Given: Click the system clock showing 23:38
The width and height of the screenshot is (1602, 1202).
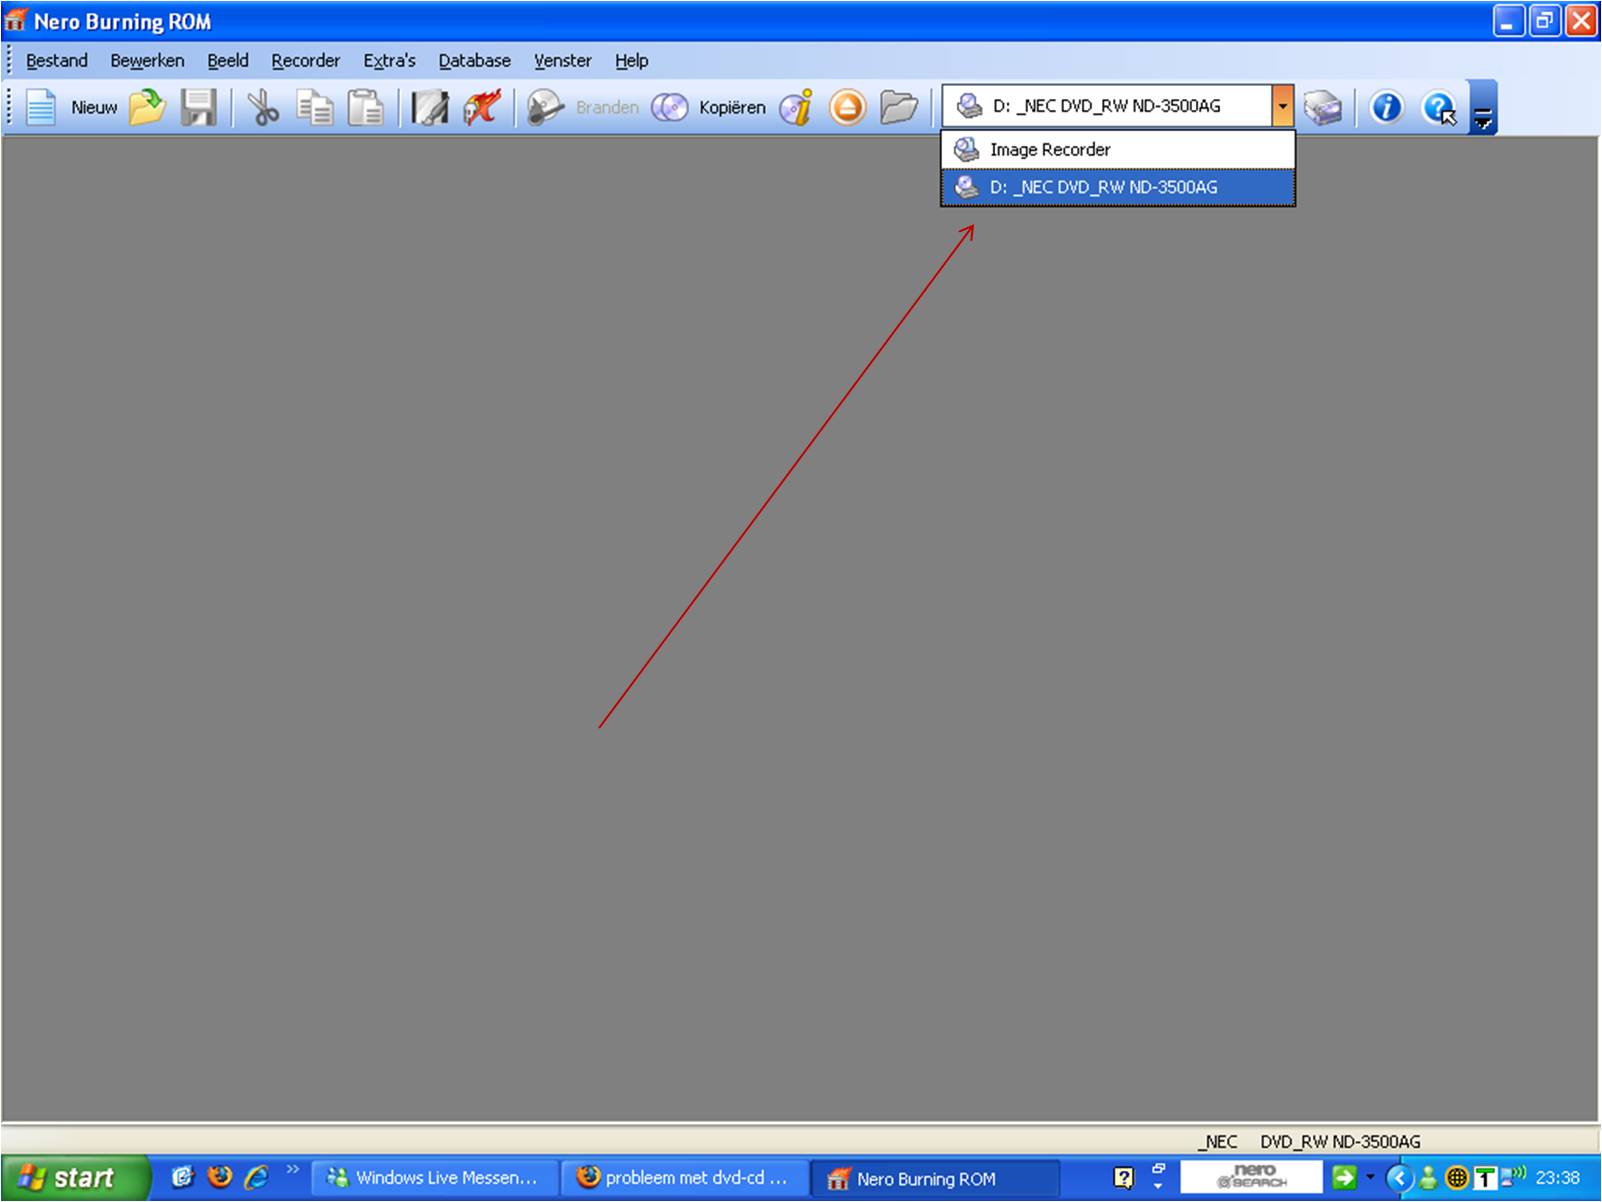Looking at the screenshot, I should pyautogui.click(x=1557, y=1178).
